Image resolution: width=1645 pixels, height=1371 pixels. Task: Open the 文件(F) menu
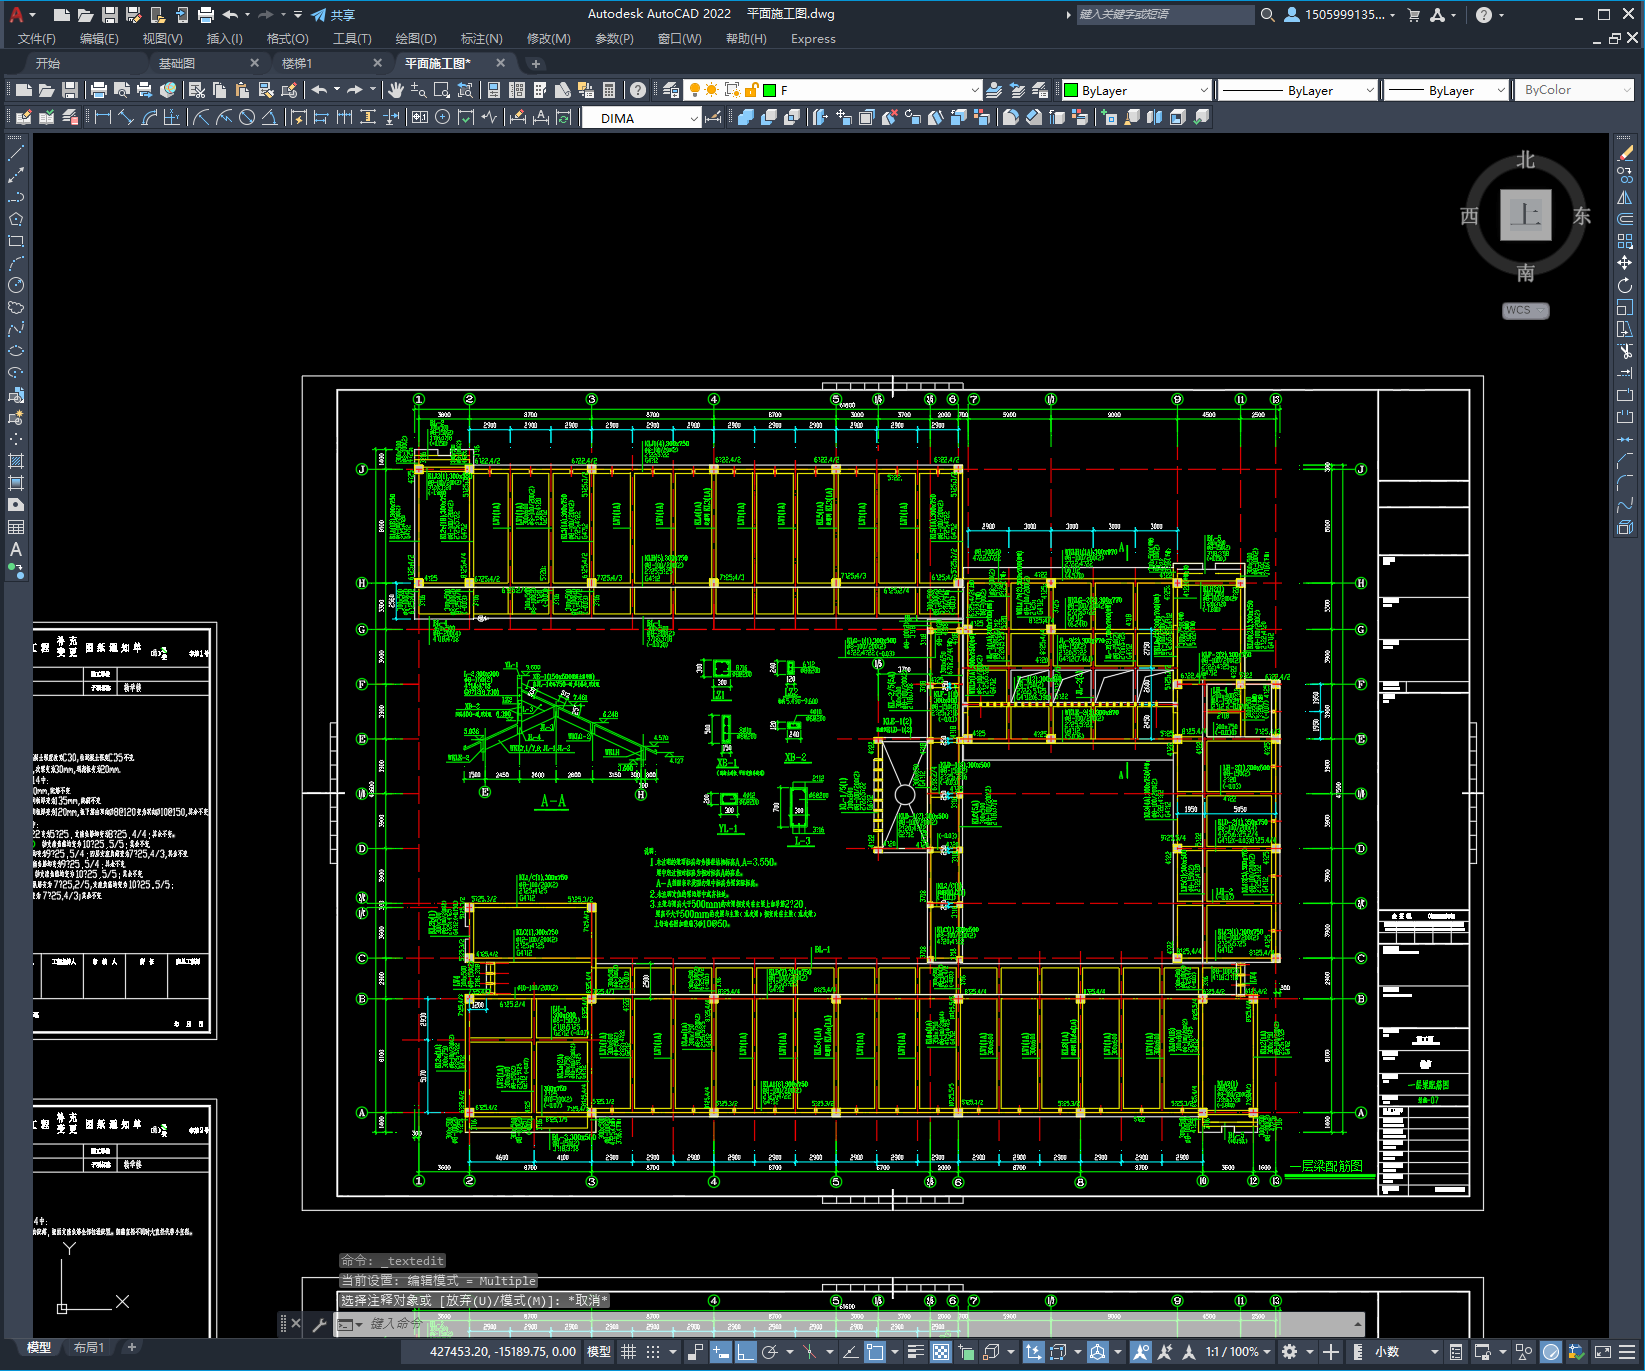[x=37, y=39]
